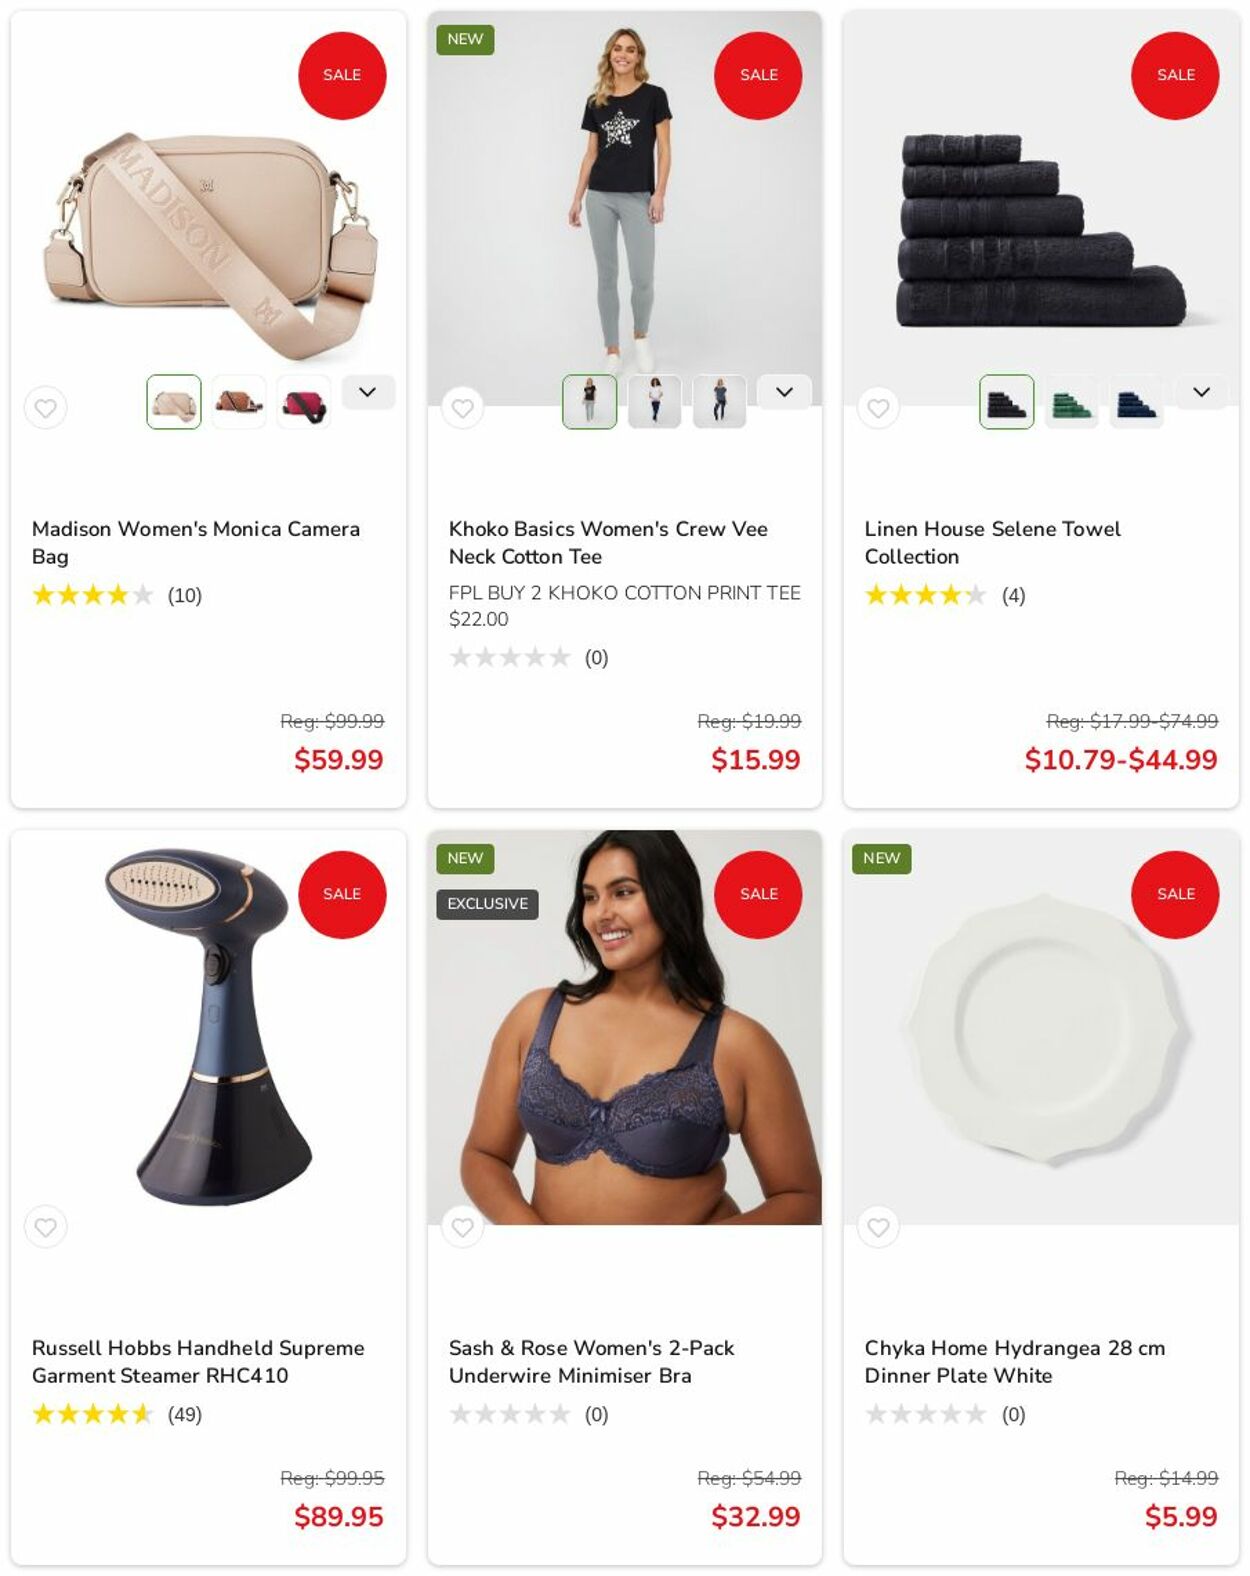Select the third Khoko tee variant thumbnail
This screenshot has height=1576, width=1250.
pyautogui.click(x=720, y=402)
